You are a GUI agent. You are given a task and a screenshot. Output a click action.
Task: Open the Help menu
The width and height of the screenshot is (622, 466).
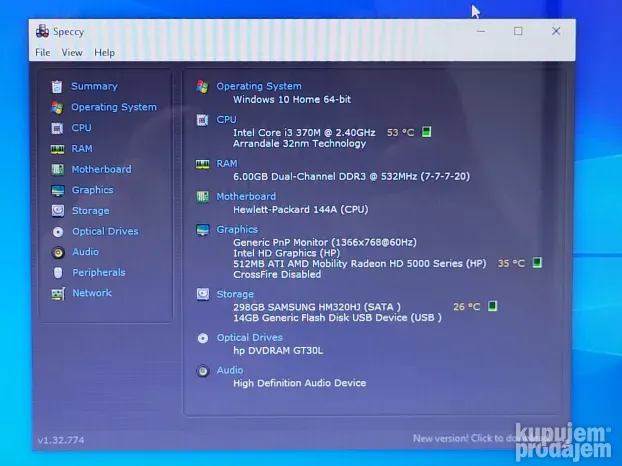104,53
